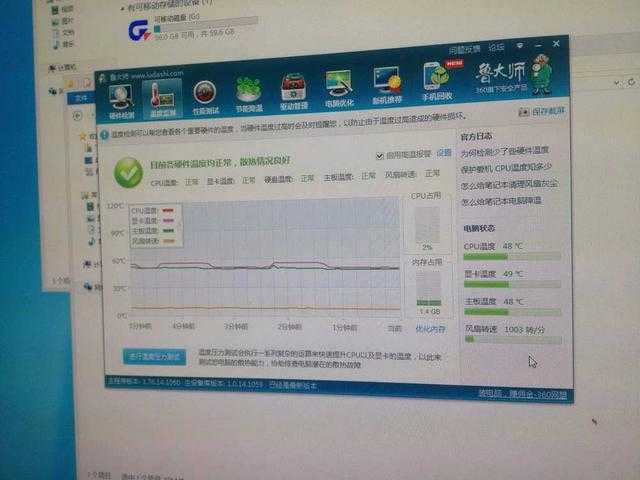
Task: Click the 主板温度 48℃ progress bar
Action: (513, 312)
